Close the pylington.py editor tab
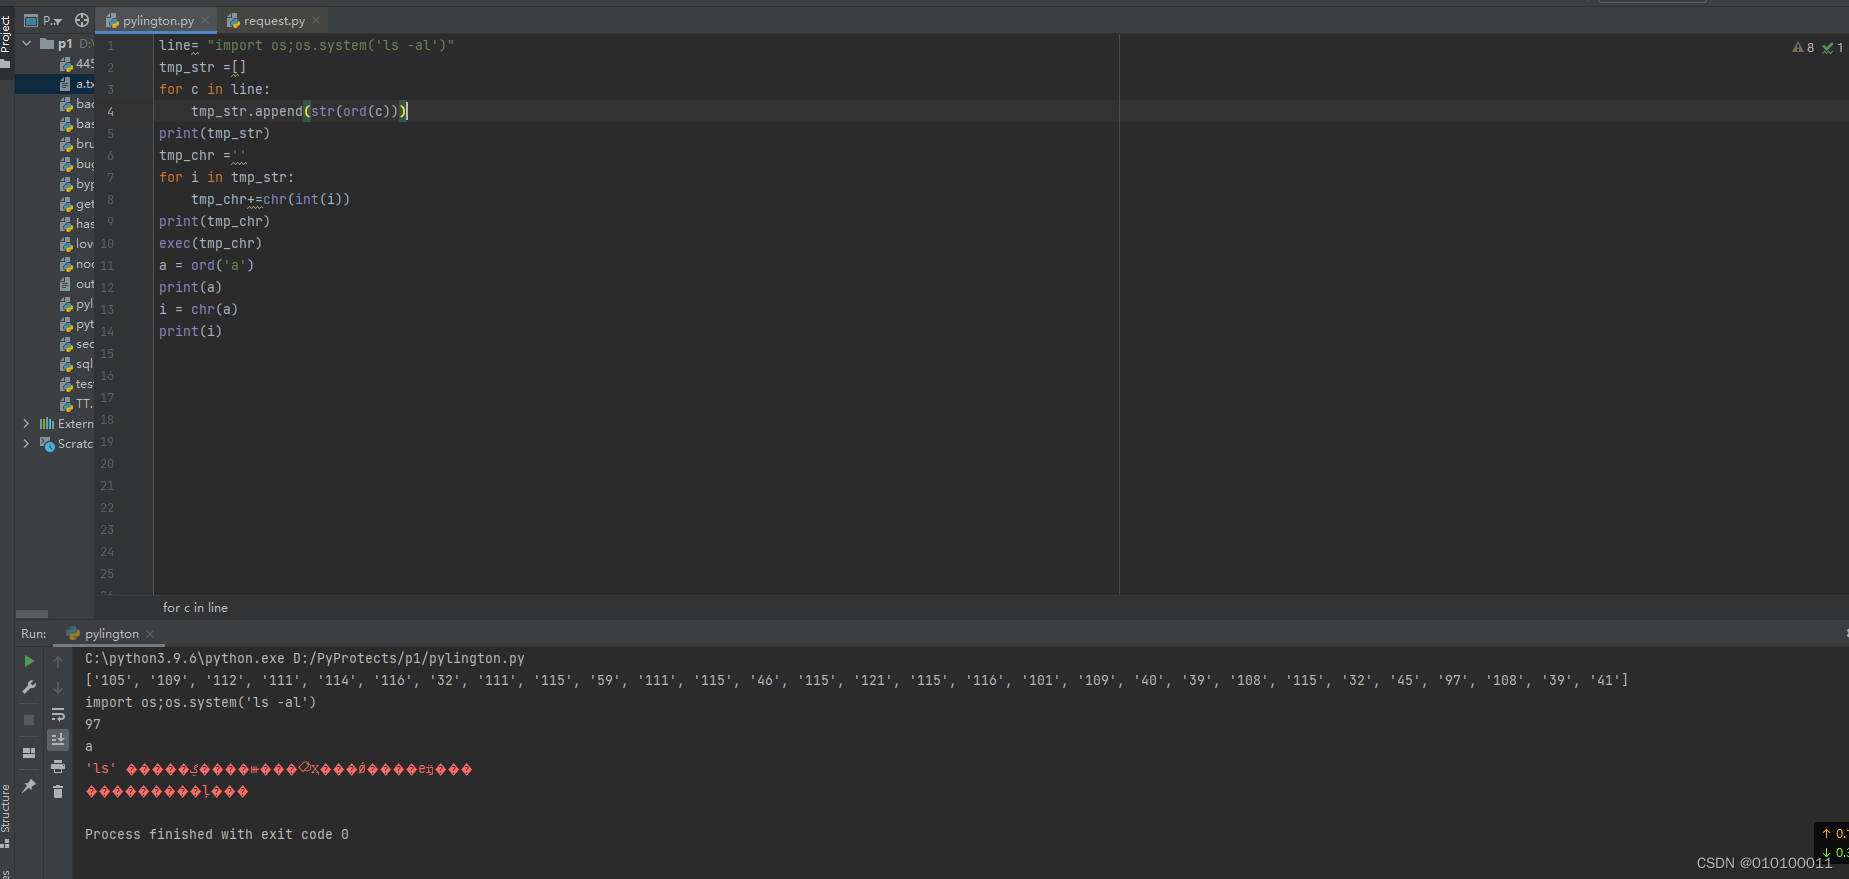Viewport: 1849px width, 879px height. coord(205,20)
